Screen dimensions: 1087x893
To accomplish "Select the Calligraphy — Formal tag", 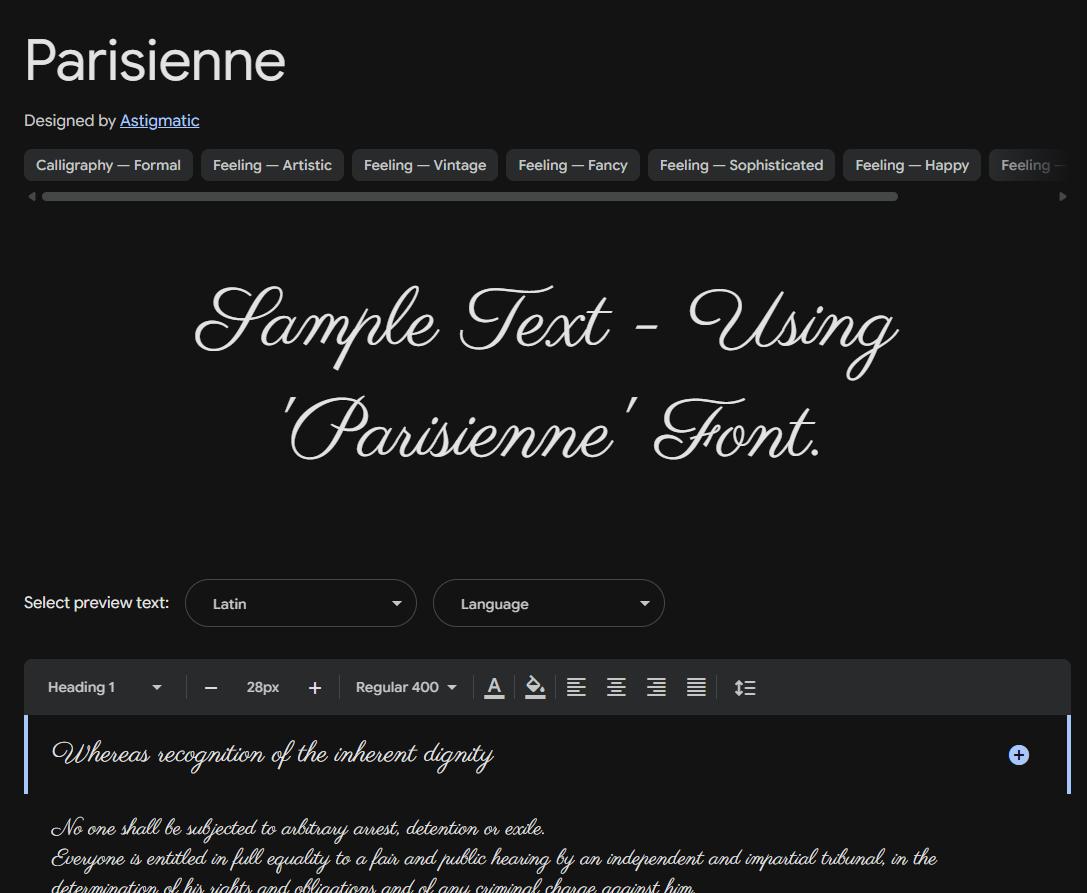I will pyautogui.click(x=108, y=165).
